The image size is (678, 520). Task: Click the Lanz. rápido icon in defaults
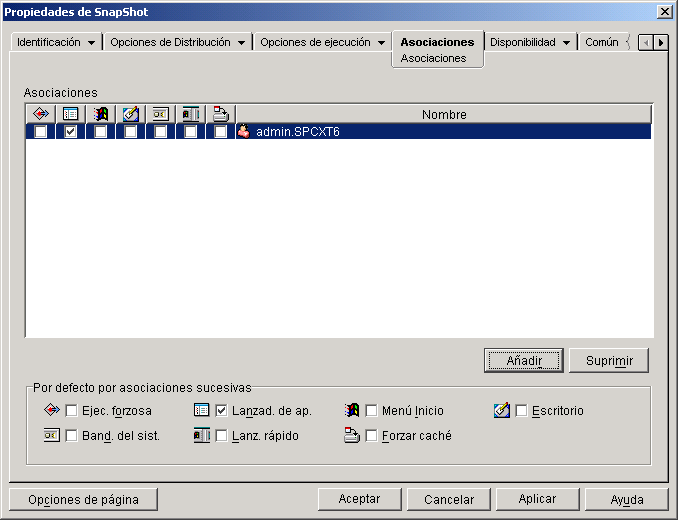pos(202,435)
